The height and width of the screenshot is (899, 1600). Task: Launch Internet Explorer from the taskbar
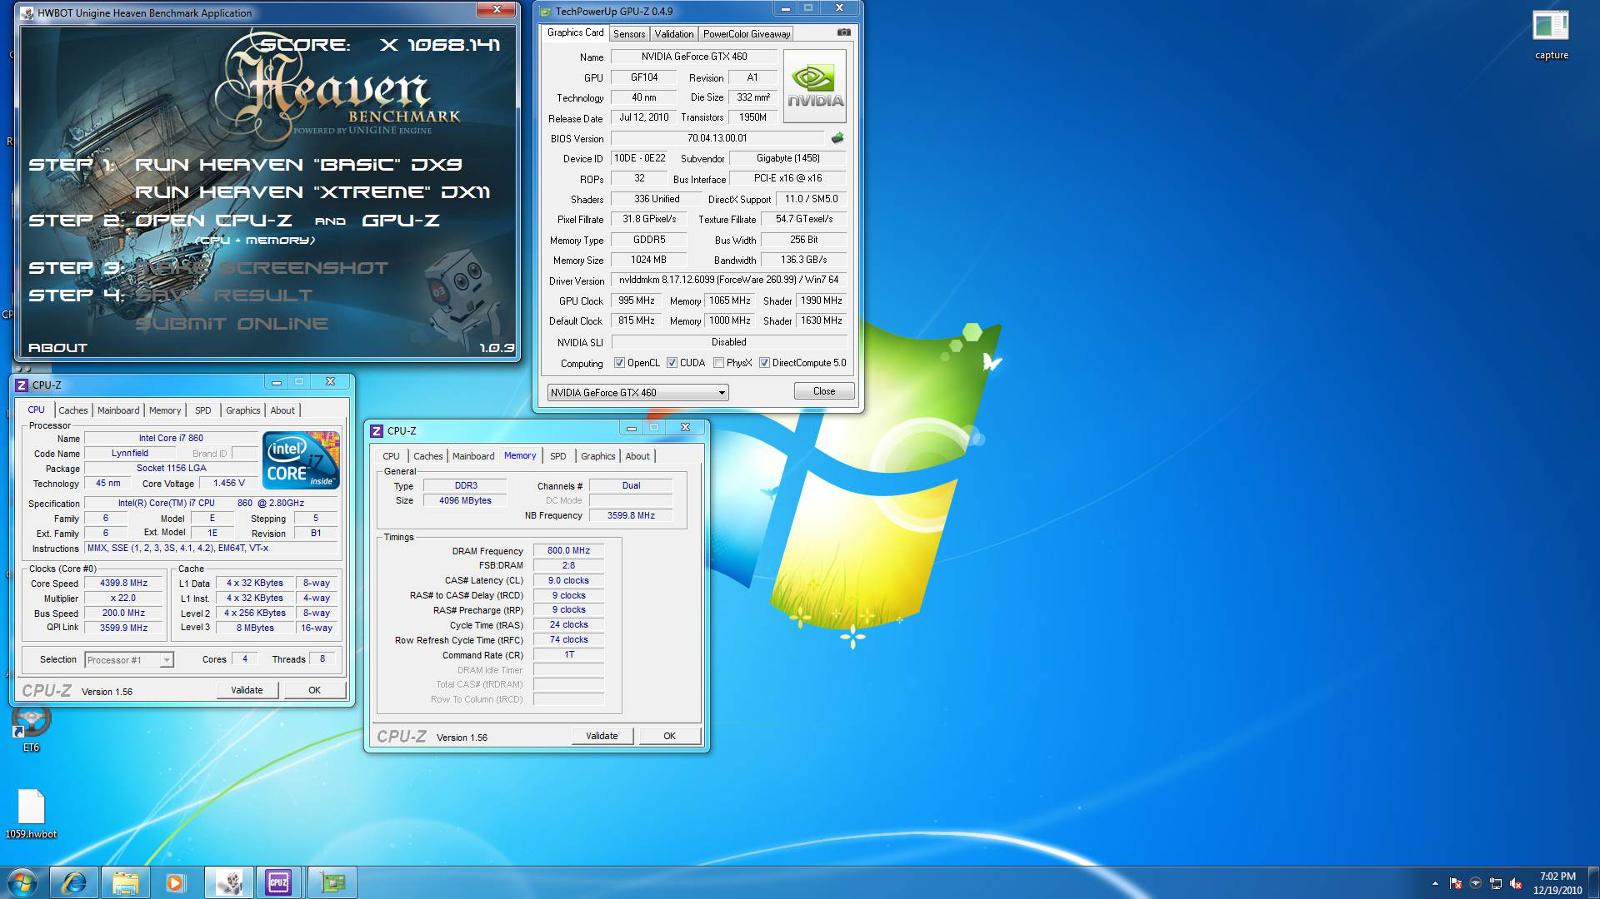coord(74,882)
